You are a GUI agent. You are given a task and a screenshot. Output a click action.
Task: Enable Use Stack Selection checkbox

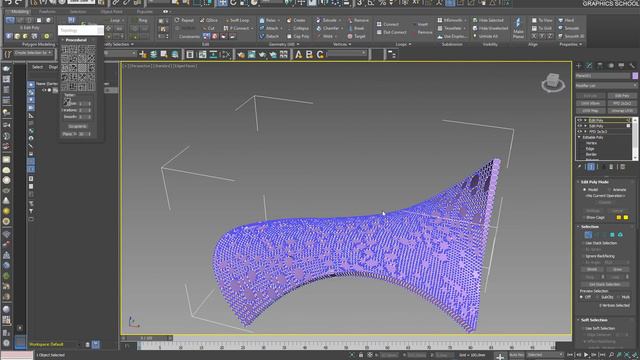click(583, 243)
